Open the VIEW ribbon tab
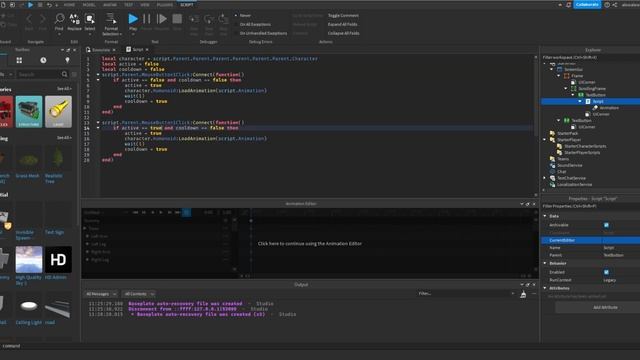 click(145, 4)
